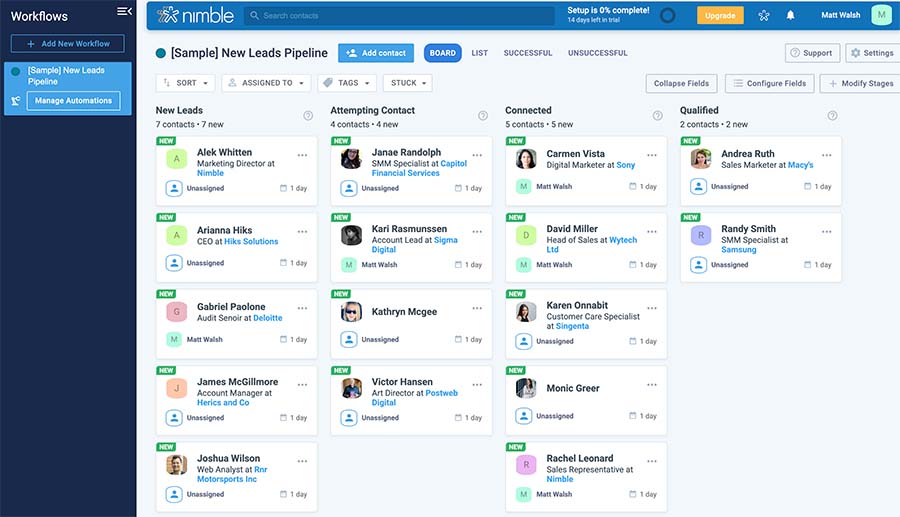Screen dimensions: 900x517
Task: Open more options for Andrea Ruth card
Action: click(x=827, y=155)
